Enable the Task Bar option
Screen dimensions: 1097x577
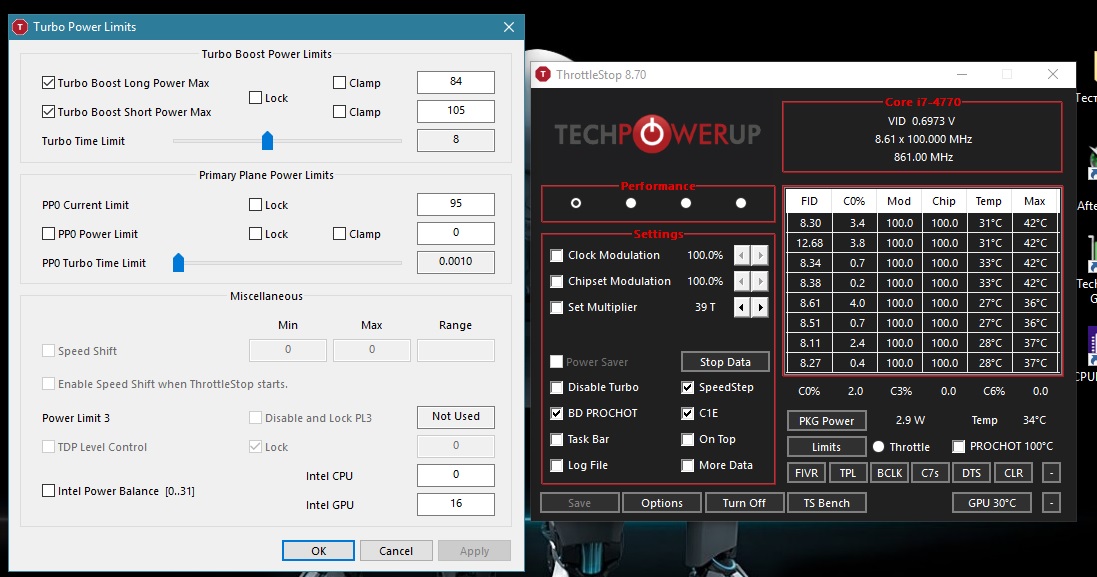(x=556, y=439)
